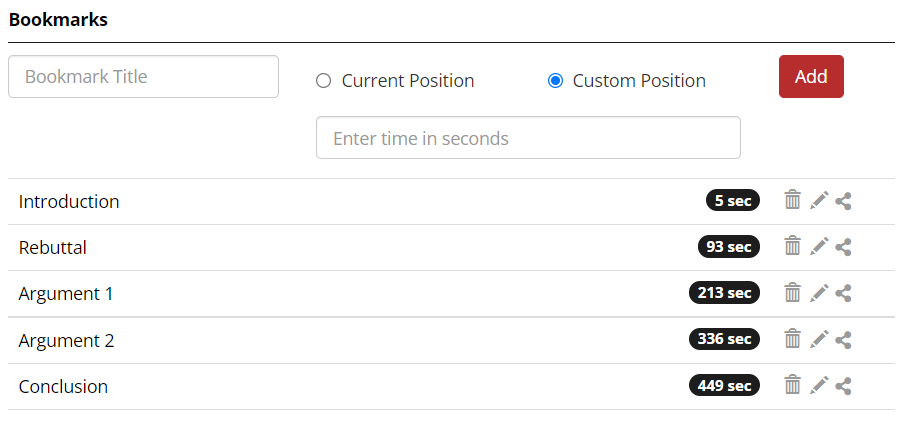The width and height of the screenshot is (903, 432).
Task: Select the Current Position radio option
Action: click(x=323, y=81)
